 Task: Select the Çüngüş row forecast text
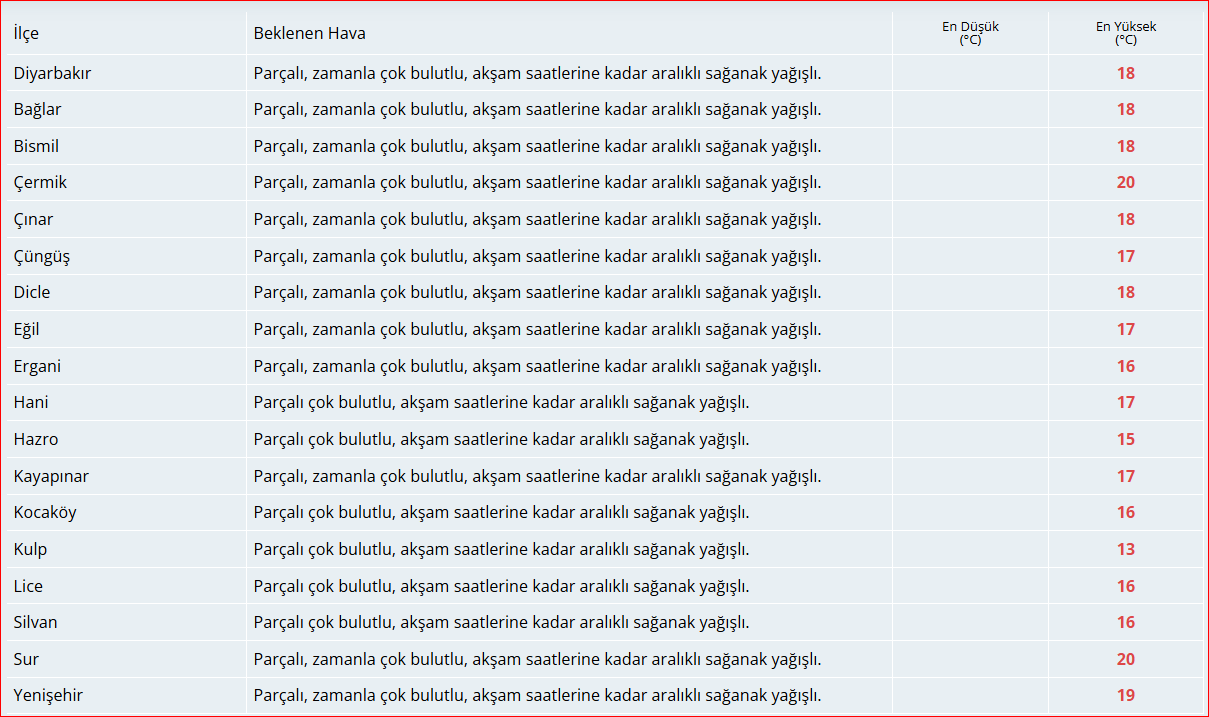pos(538,256)
